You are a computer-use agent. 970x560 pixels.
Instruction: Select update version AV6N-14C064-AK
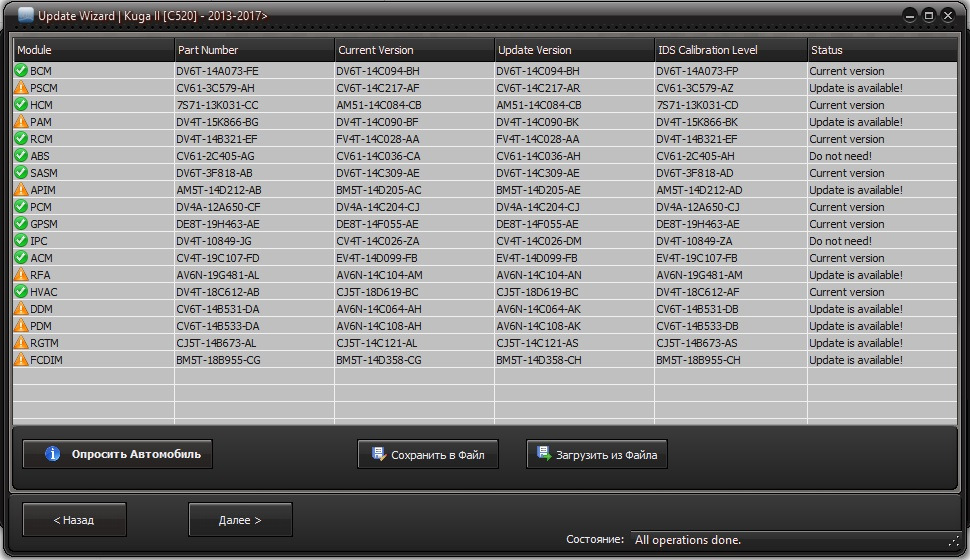point(538,309)
